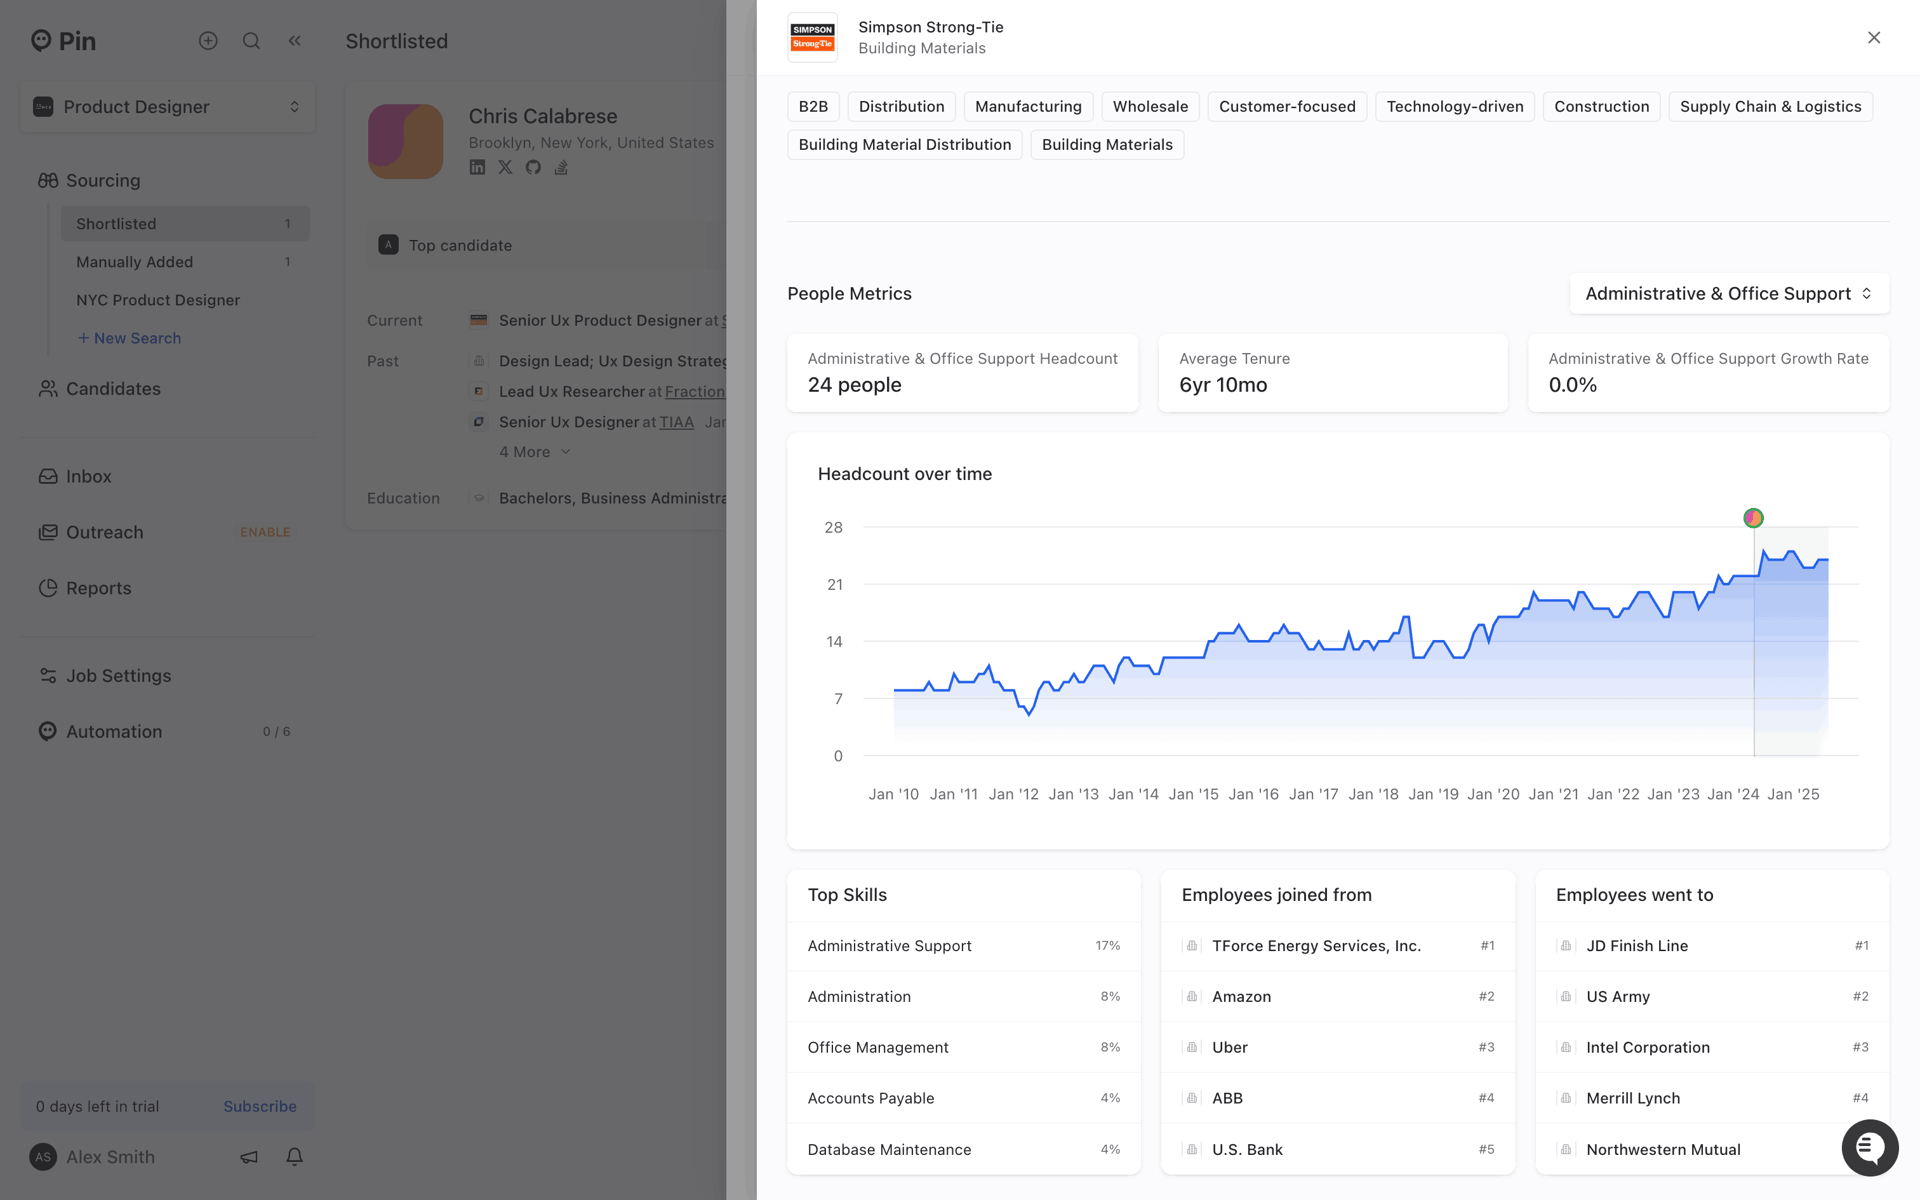This screenshot has width=1920, height=1200.
Task: Open Chris Calabrese's Stack Overflow icon
Action: click(x=561, y=167)
